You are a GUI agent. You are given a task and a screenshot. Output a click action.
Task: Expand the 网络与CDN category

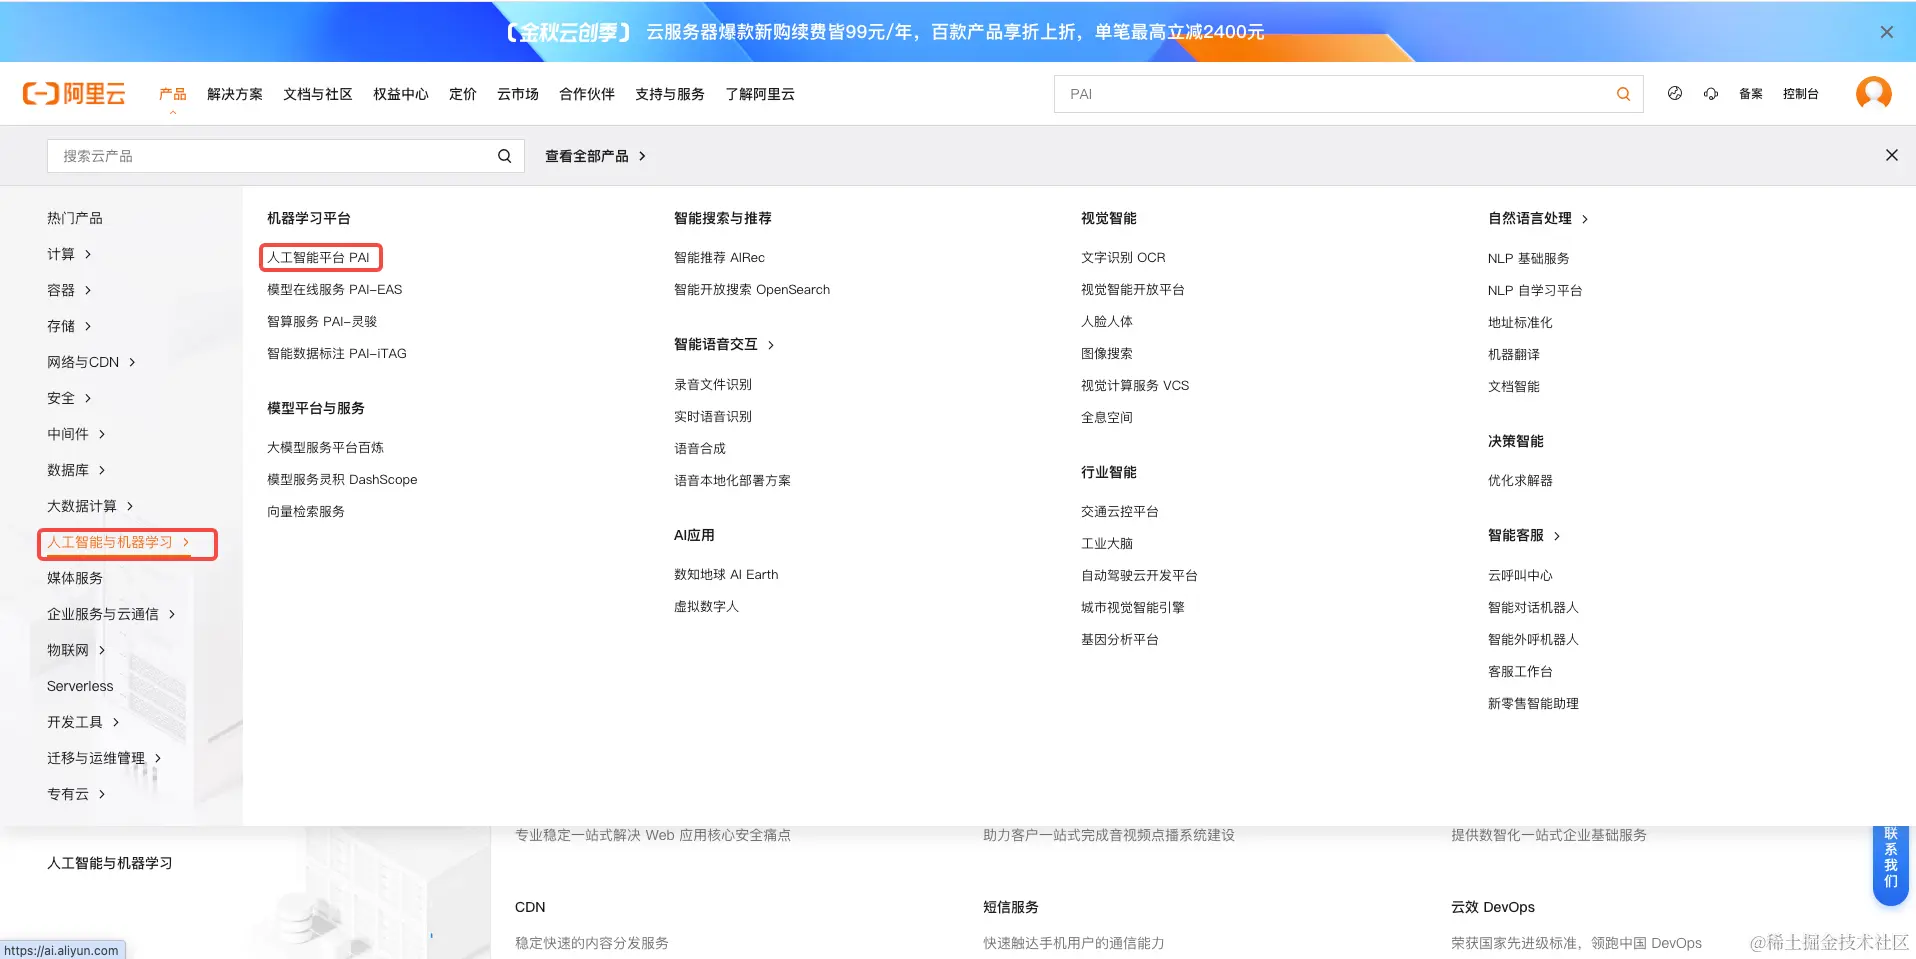pyautogui.click(x=91, y=362)
